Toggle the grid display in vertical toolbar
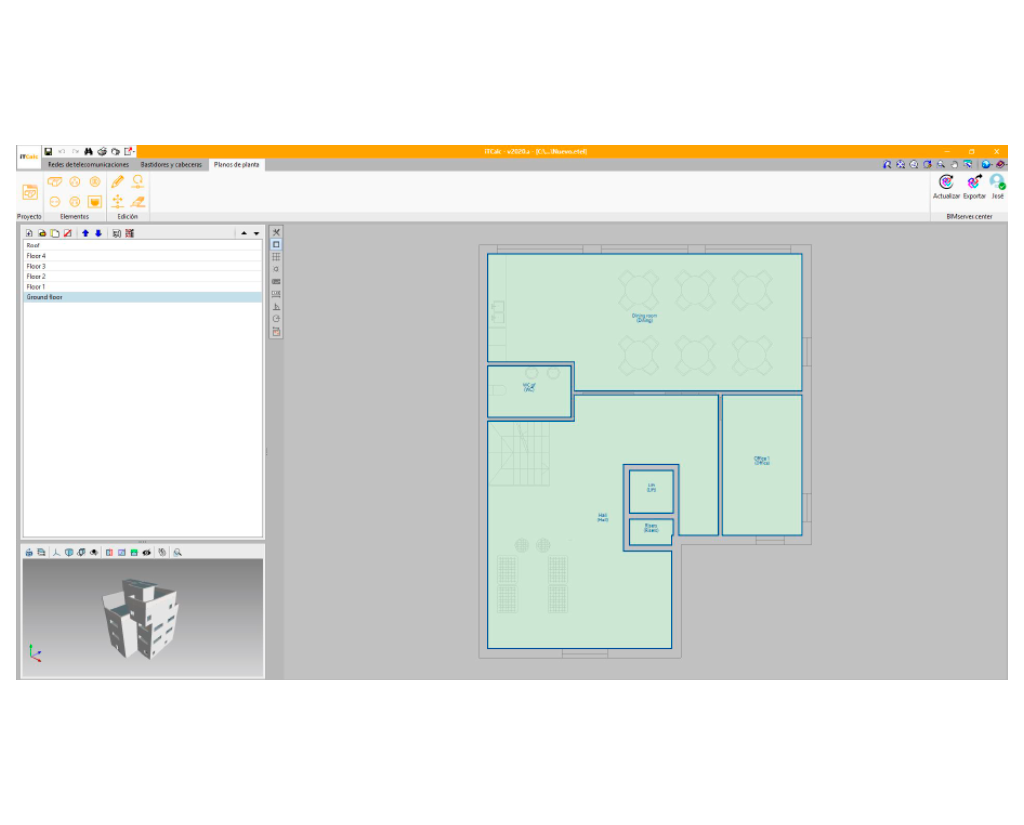This screenshot has height=825, width=1024. (x=276, y=257)
